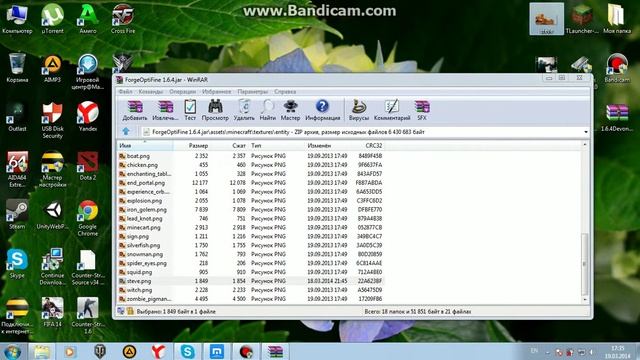Image resolution: width=640 pixels, height=360 pixels.
Task: Open the Просмотр (View) tool
Action: pyautogui.click(x=215, y=110)
